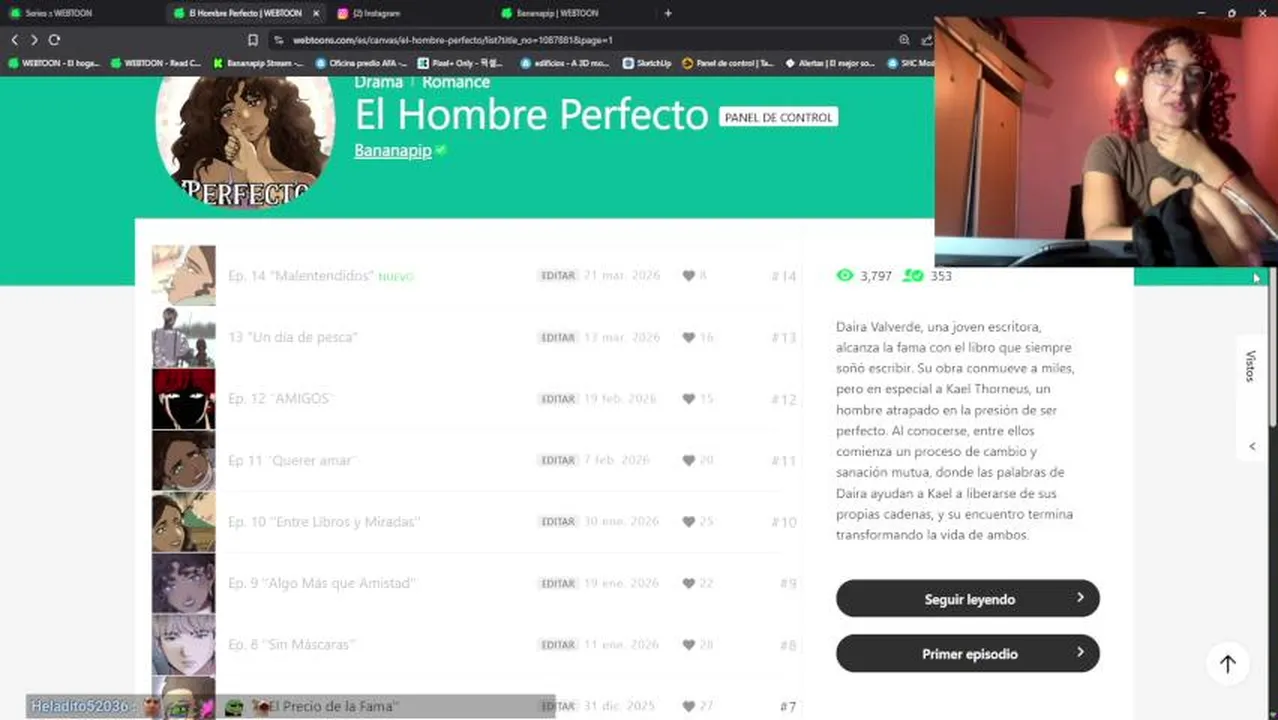Screen dimensions: 1278x720
Task: Open Ep. 12 "AMIGOS" episode
Action: click(x=279, y=399)
